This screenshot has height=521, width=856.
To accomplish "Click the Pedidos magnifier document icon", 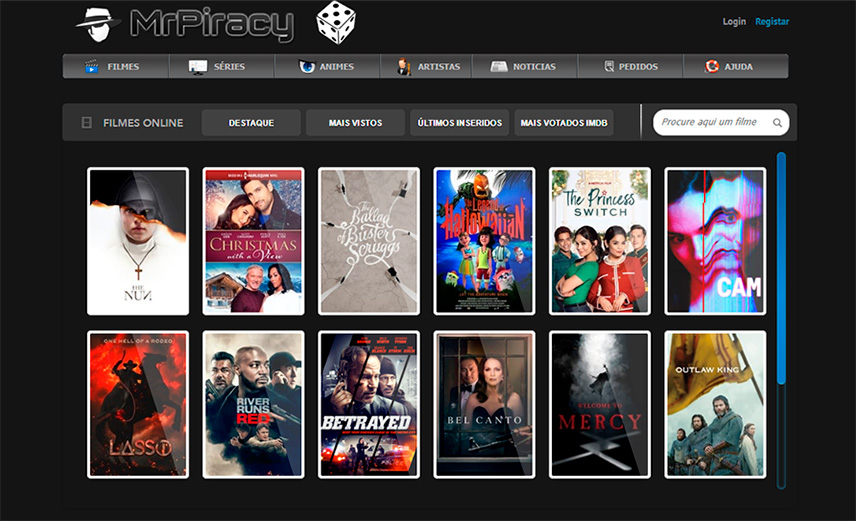I will 609,67.
